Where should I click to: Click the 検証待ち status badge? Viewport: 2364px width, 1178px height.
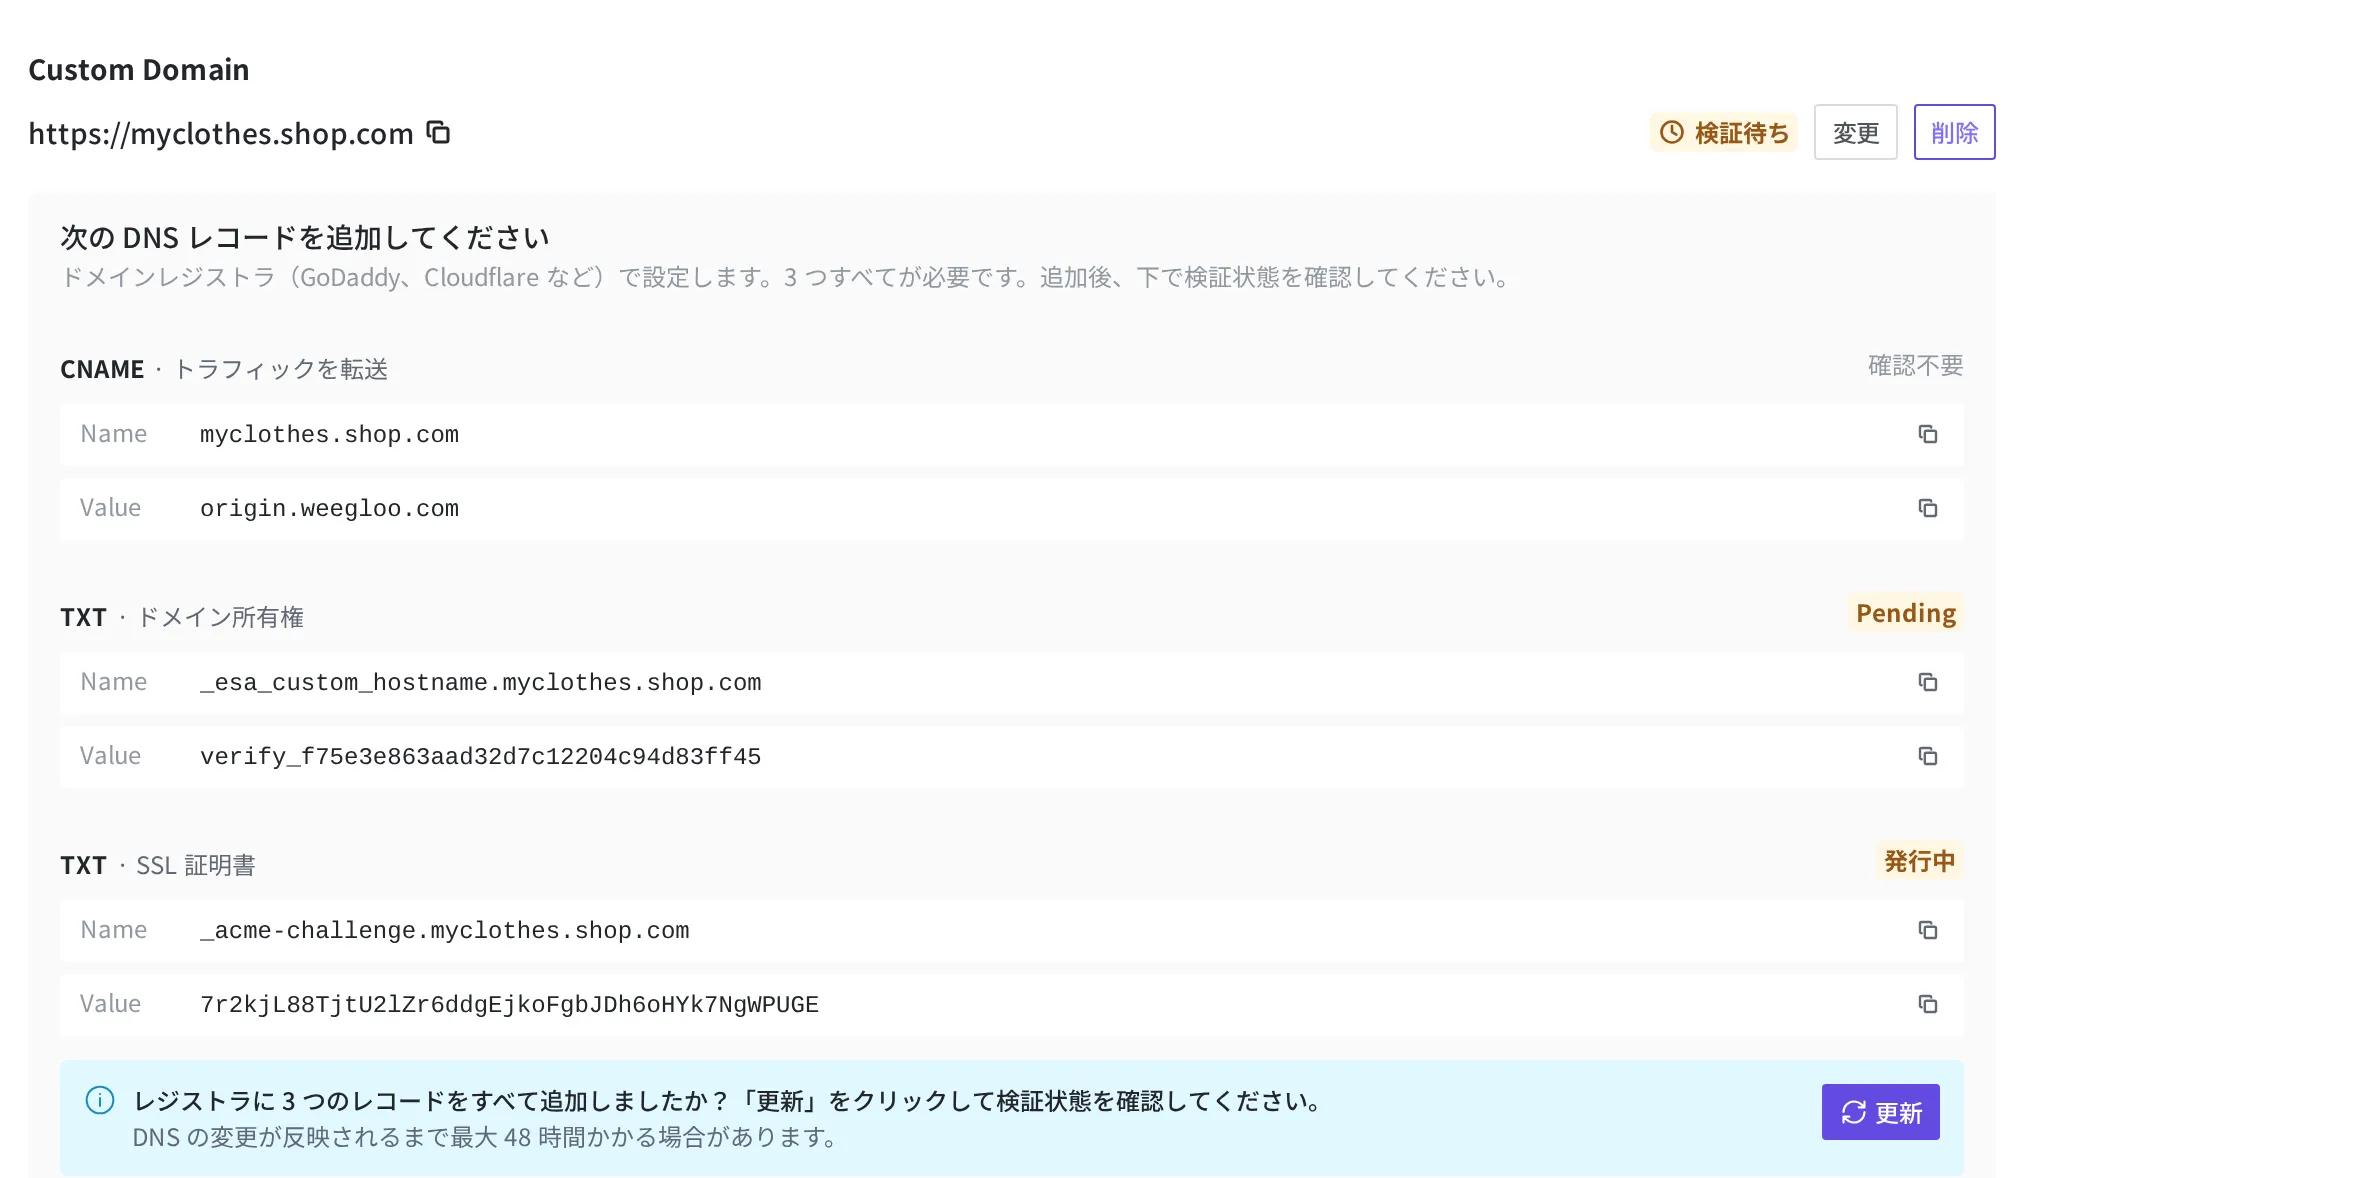point(1723,132)
